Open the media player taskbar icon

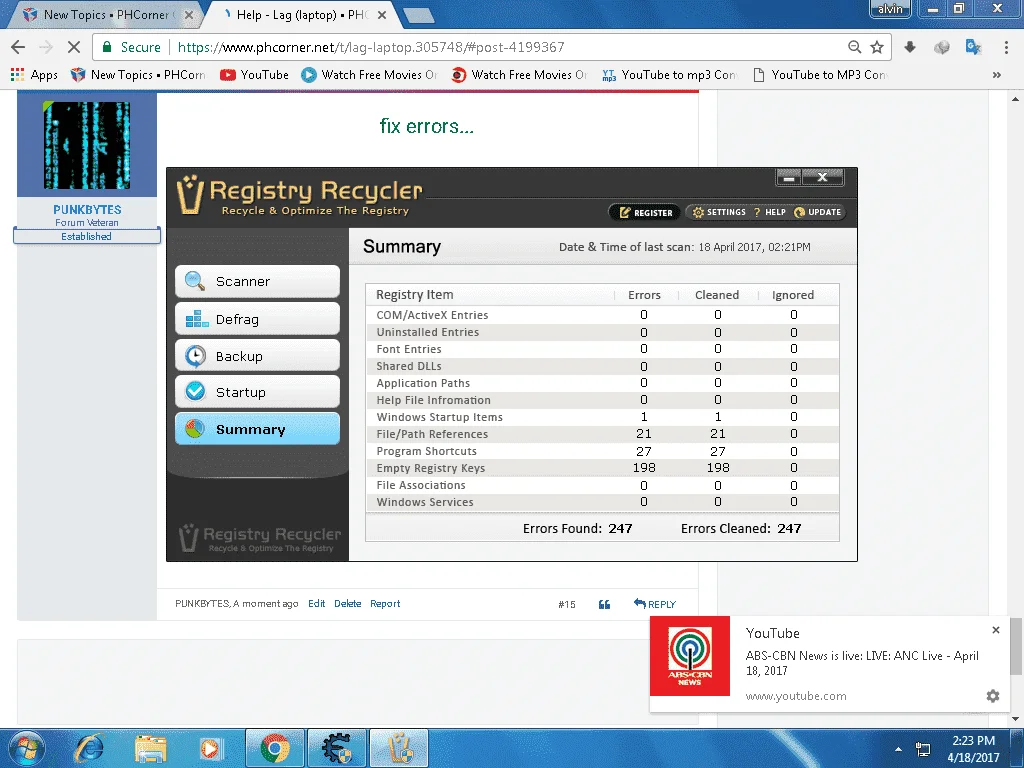coord(211,748)
